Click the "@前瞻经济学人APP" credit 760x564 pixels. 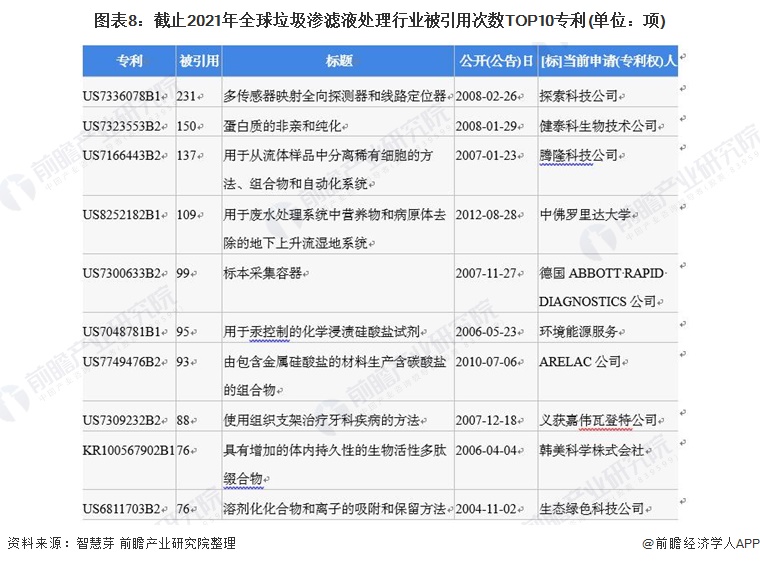point(701,544)
